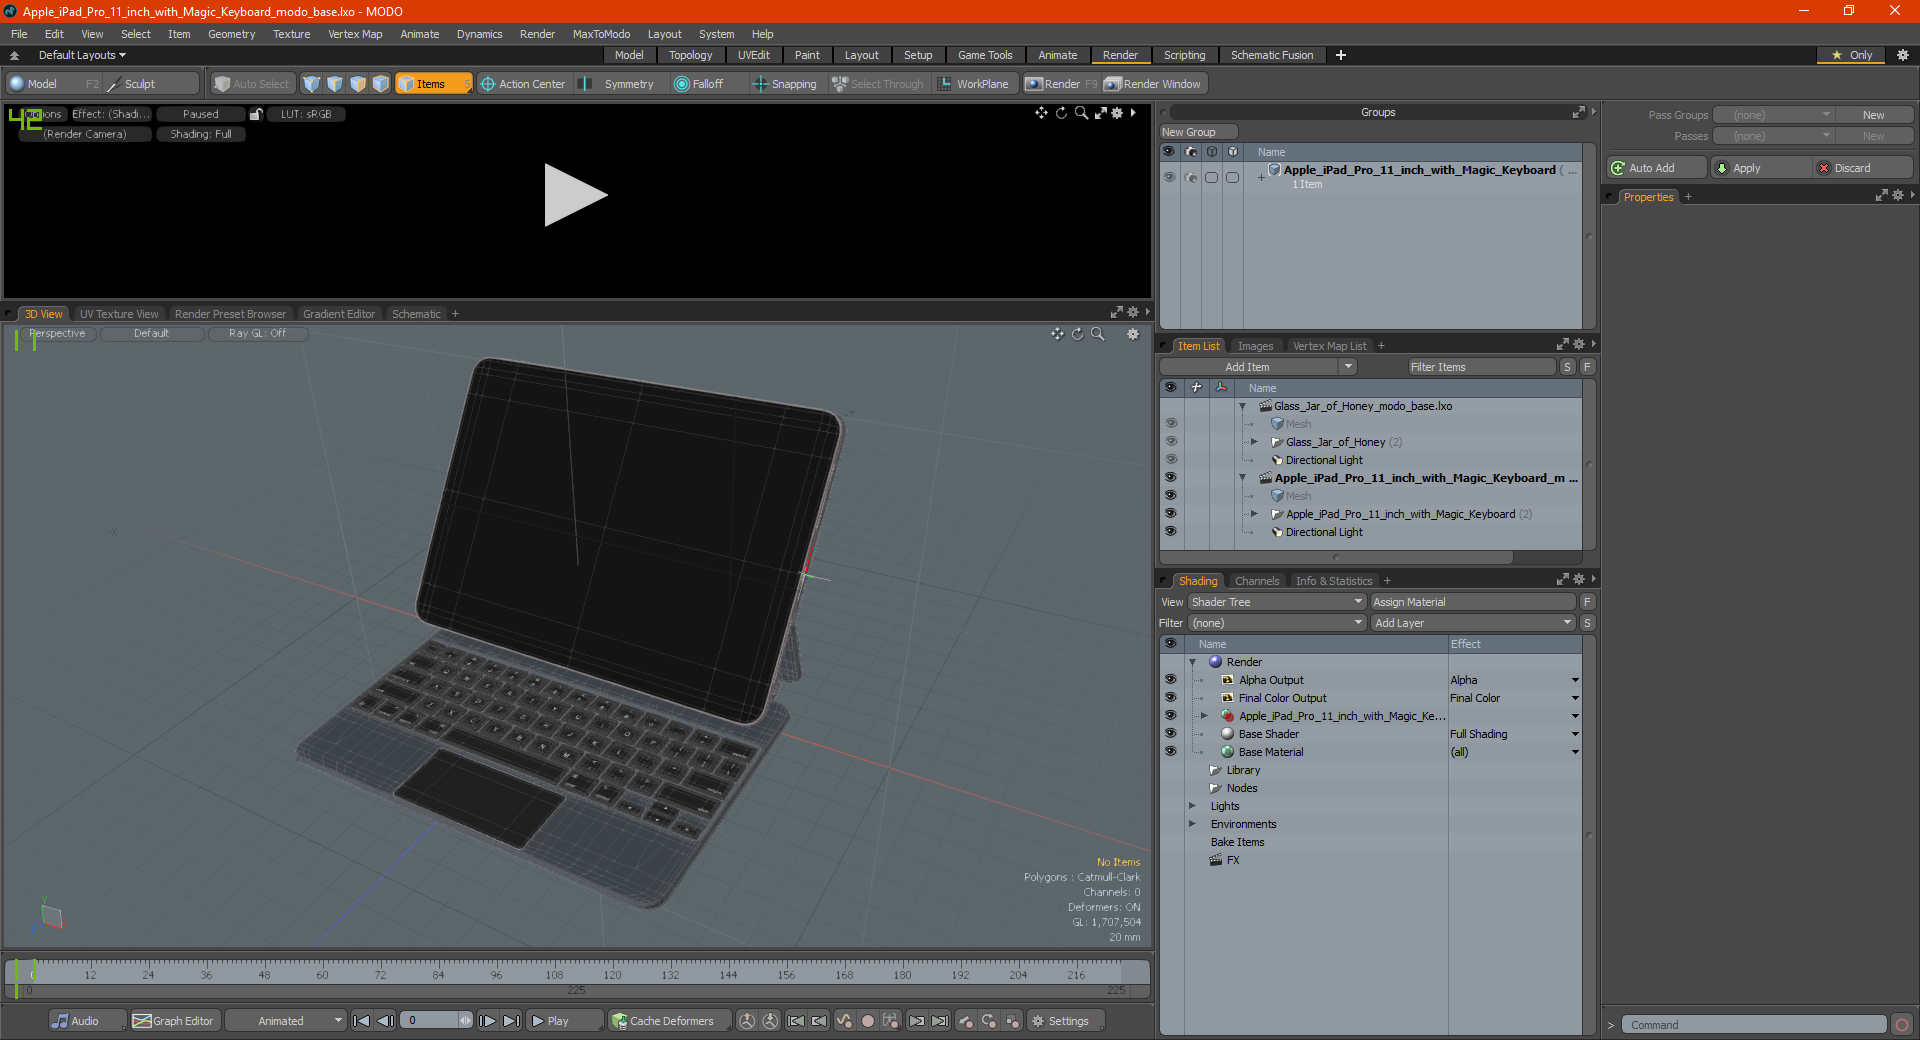Open Default Layouts dropdown
Viewport: 1920px width, 1040px height.
[x=82, y=55]
